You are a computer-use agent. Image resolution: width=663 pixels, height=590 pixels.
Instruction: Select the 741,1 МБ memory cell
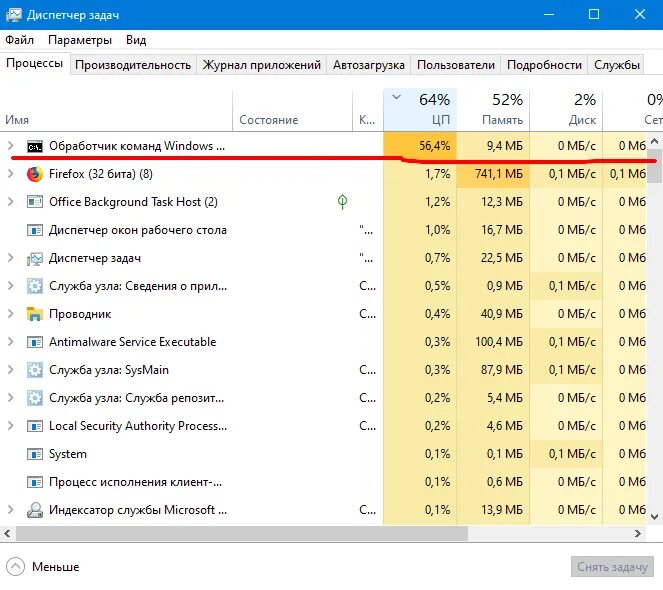pyautogui.click(x=493, y=174)
